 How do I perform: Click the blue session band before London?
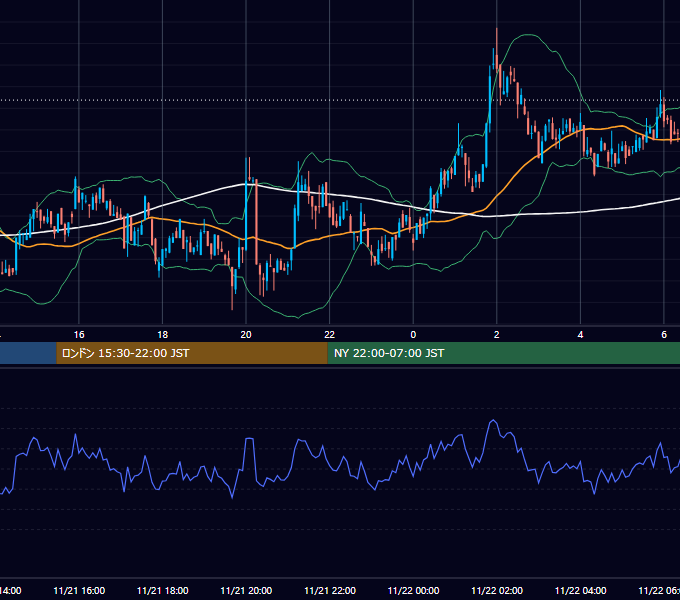(x=28, y=353)
